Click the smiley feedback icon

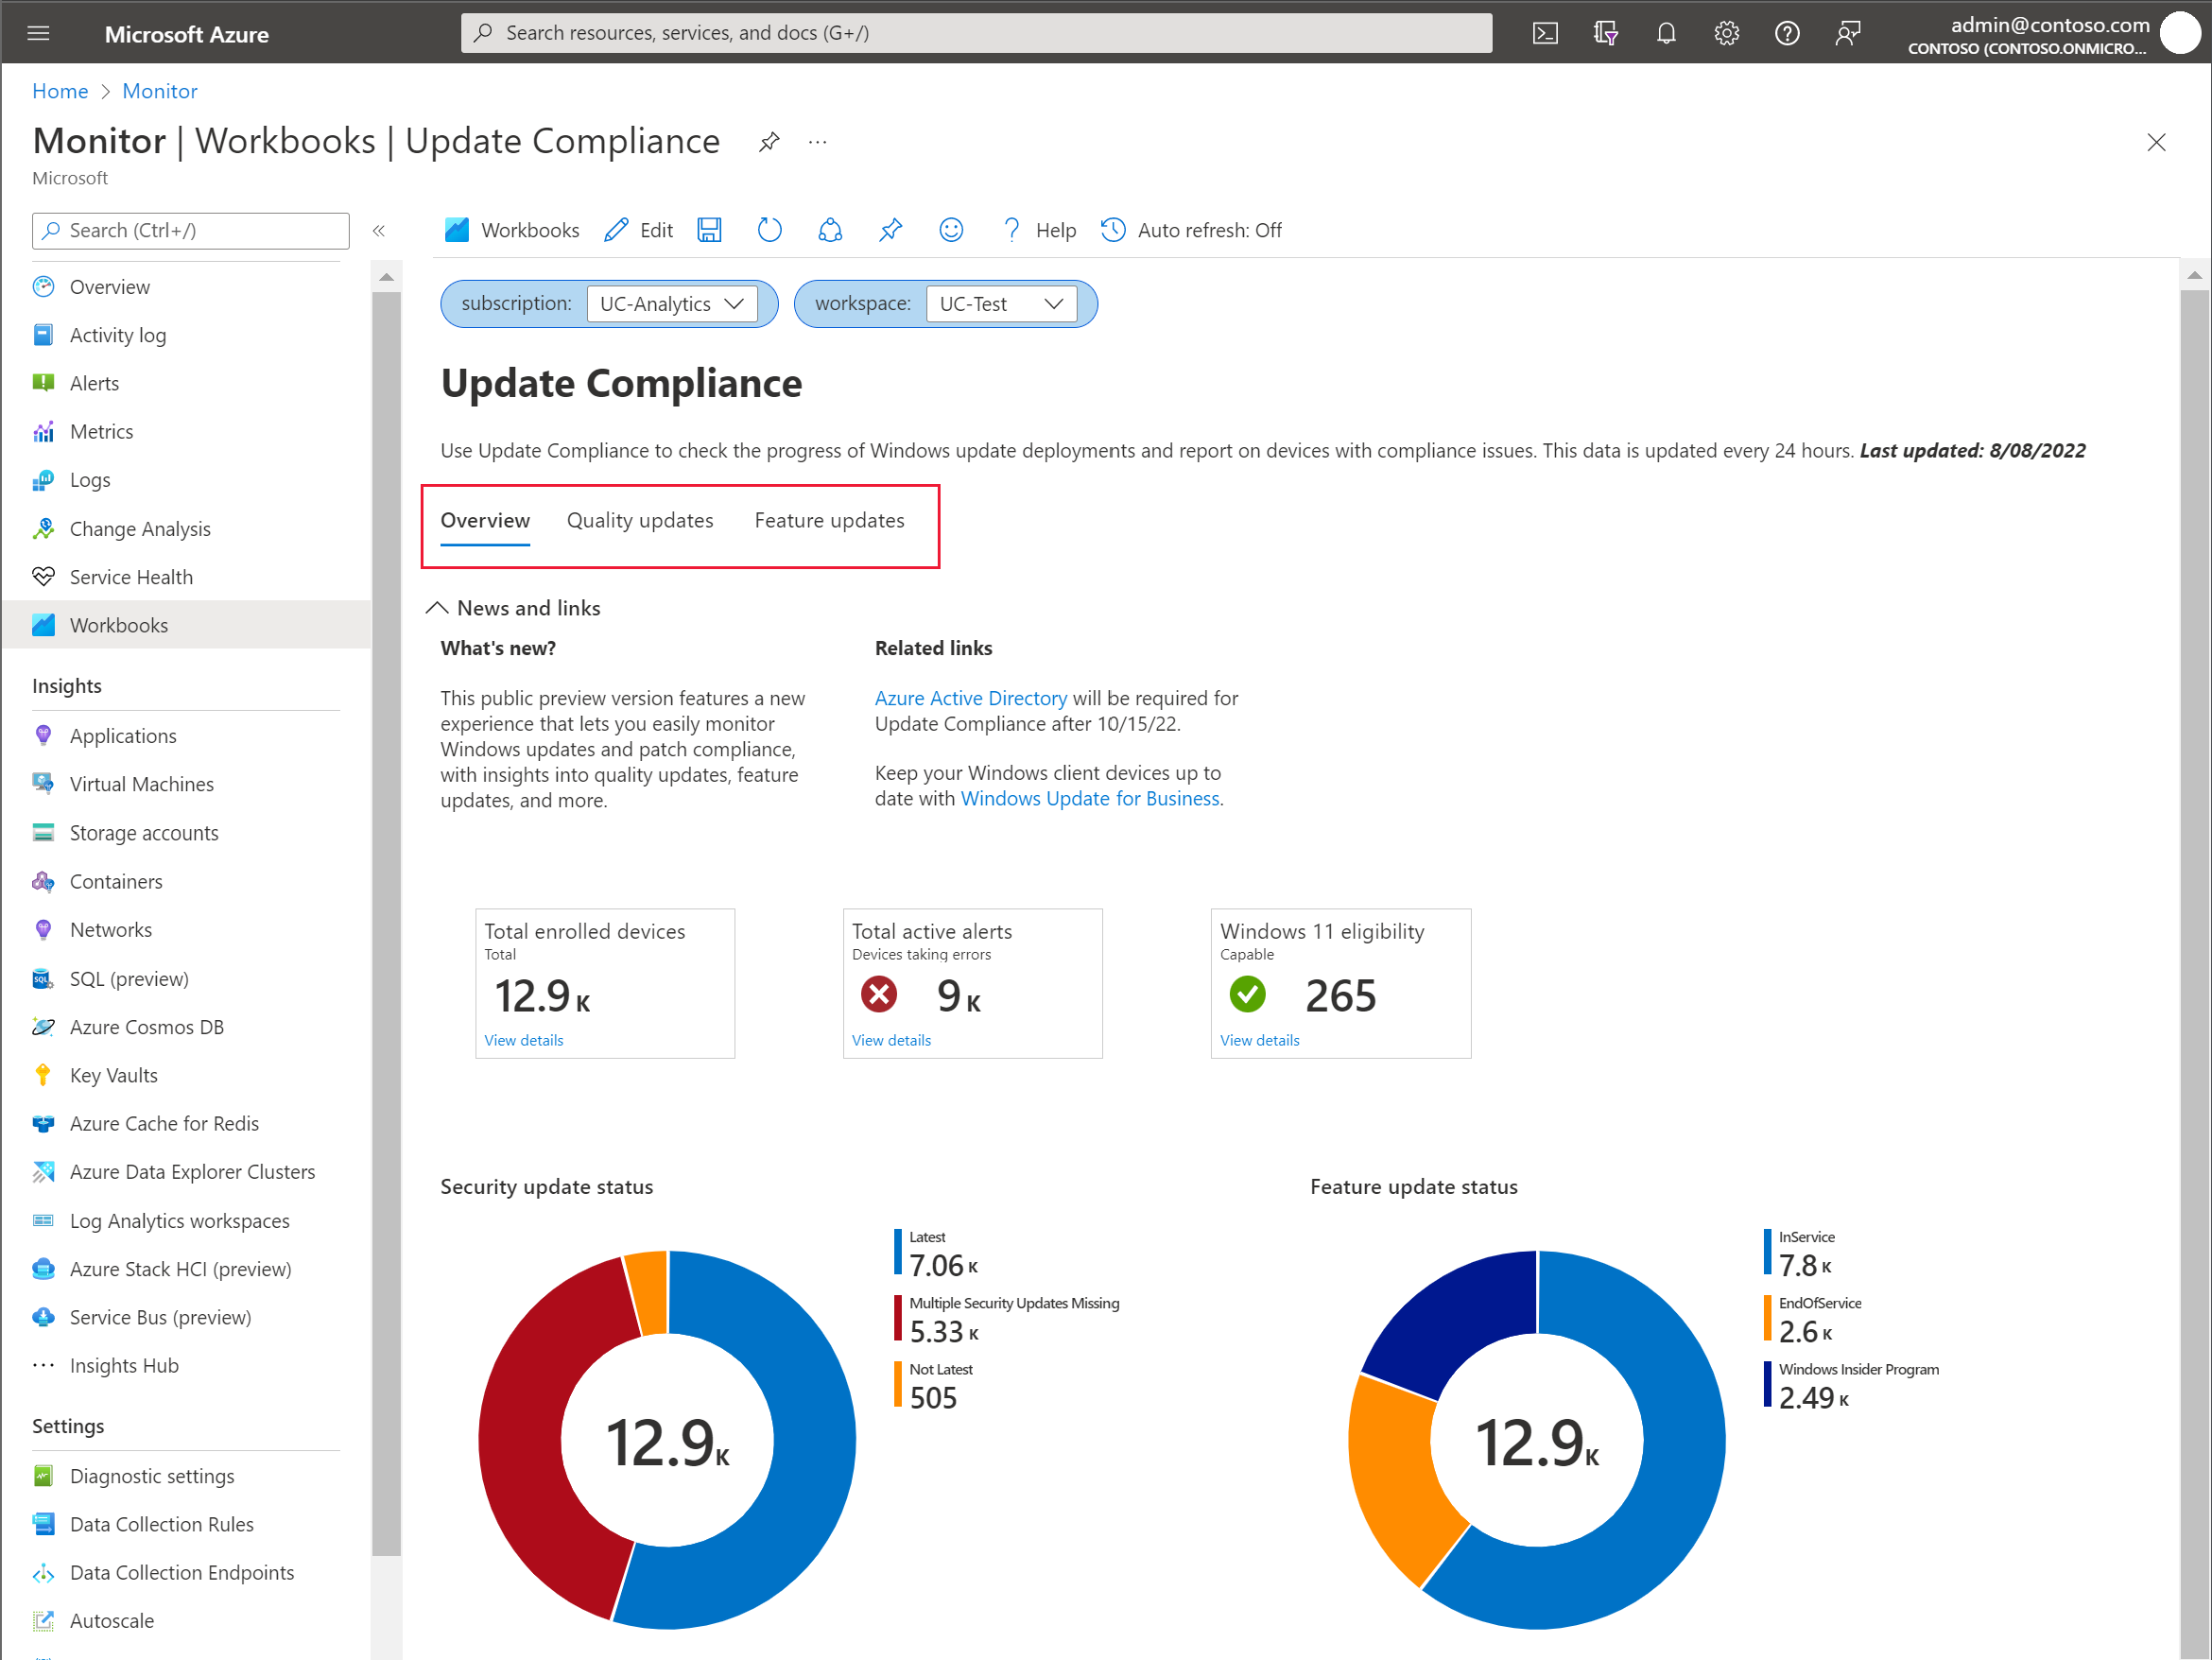pyautogui.click(x=951, y=230)
